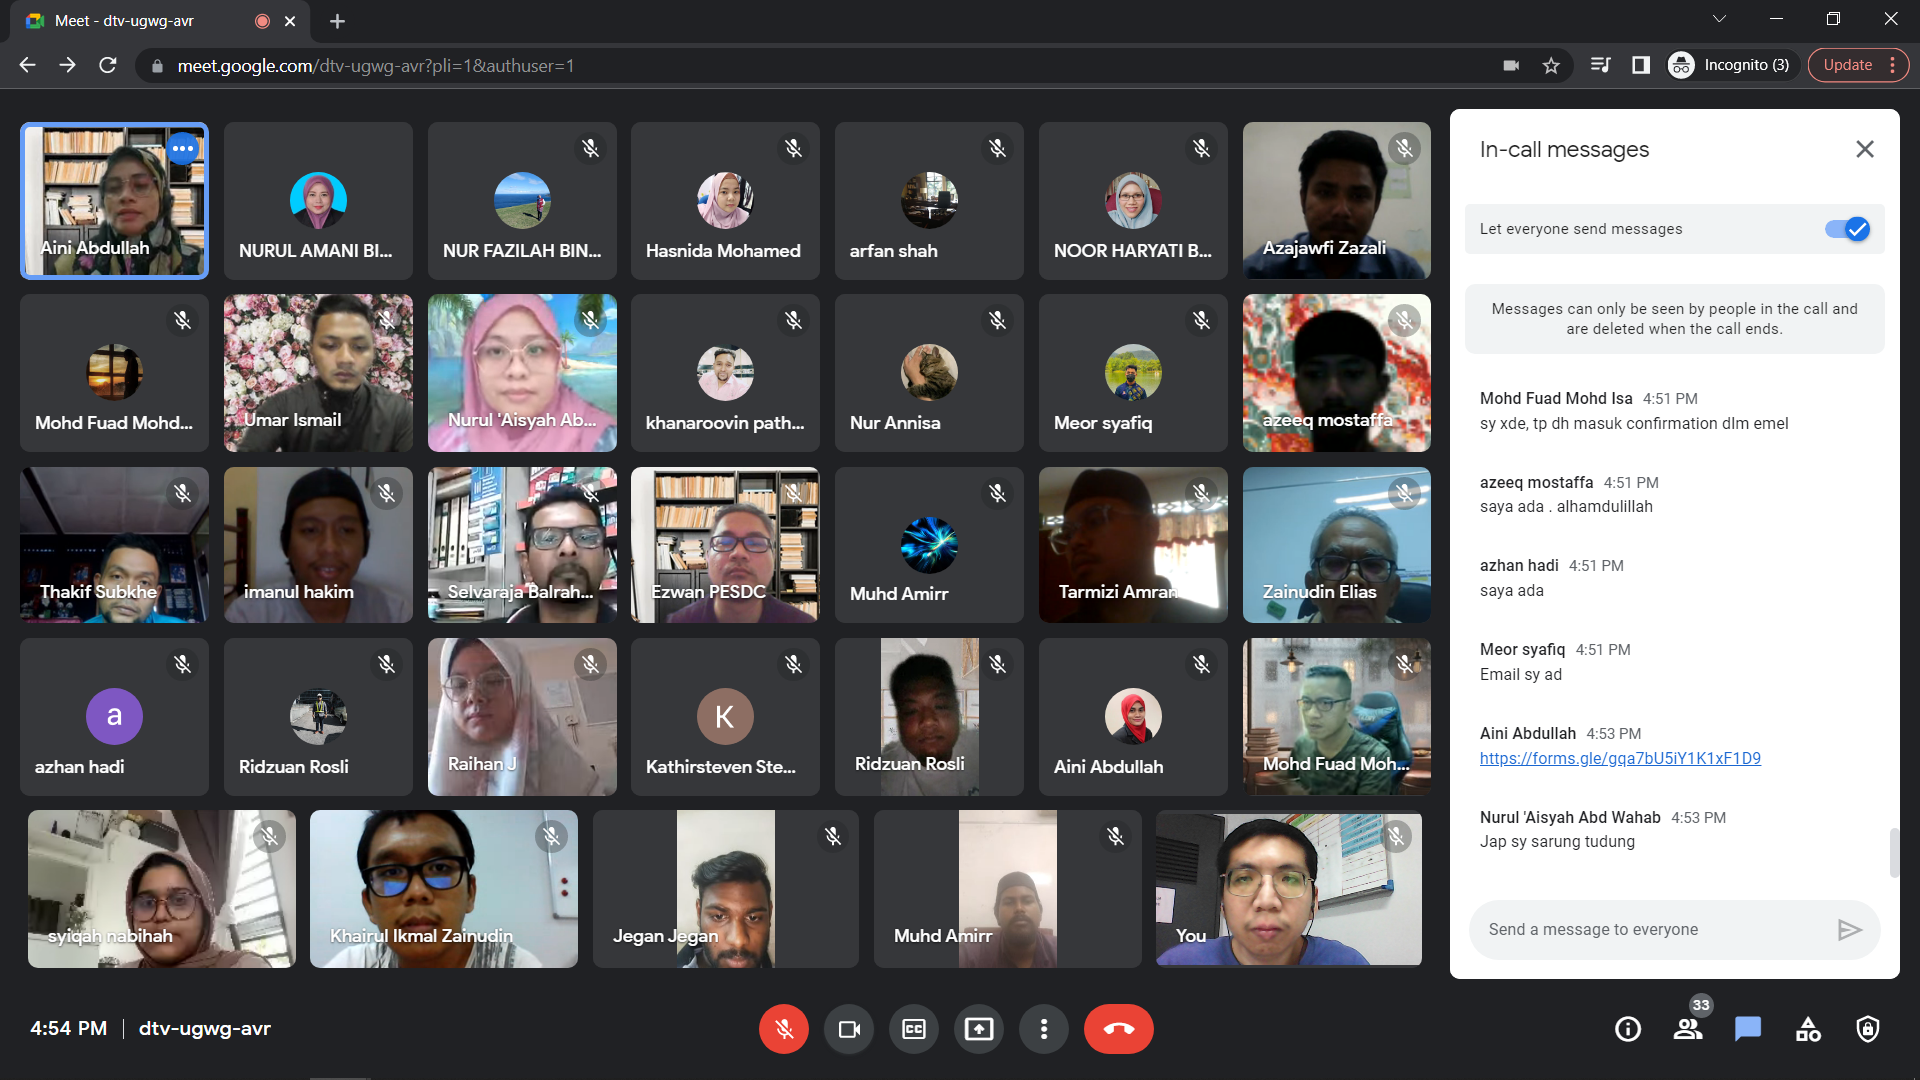Click the send message arrow
Screen dimensions: 1920x1080
point(1849,930)
